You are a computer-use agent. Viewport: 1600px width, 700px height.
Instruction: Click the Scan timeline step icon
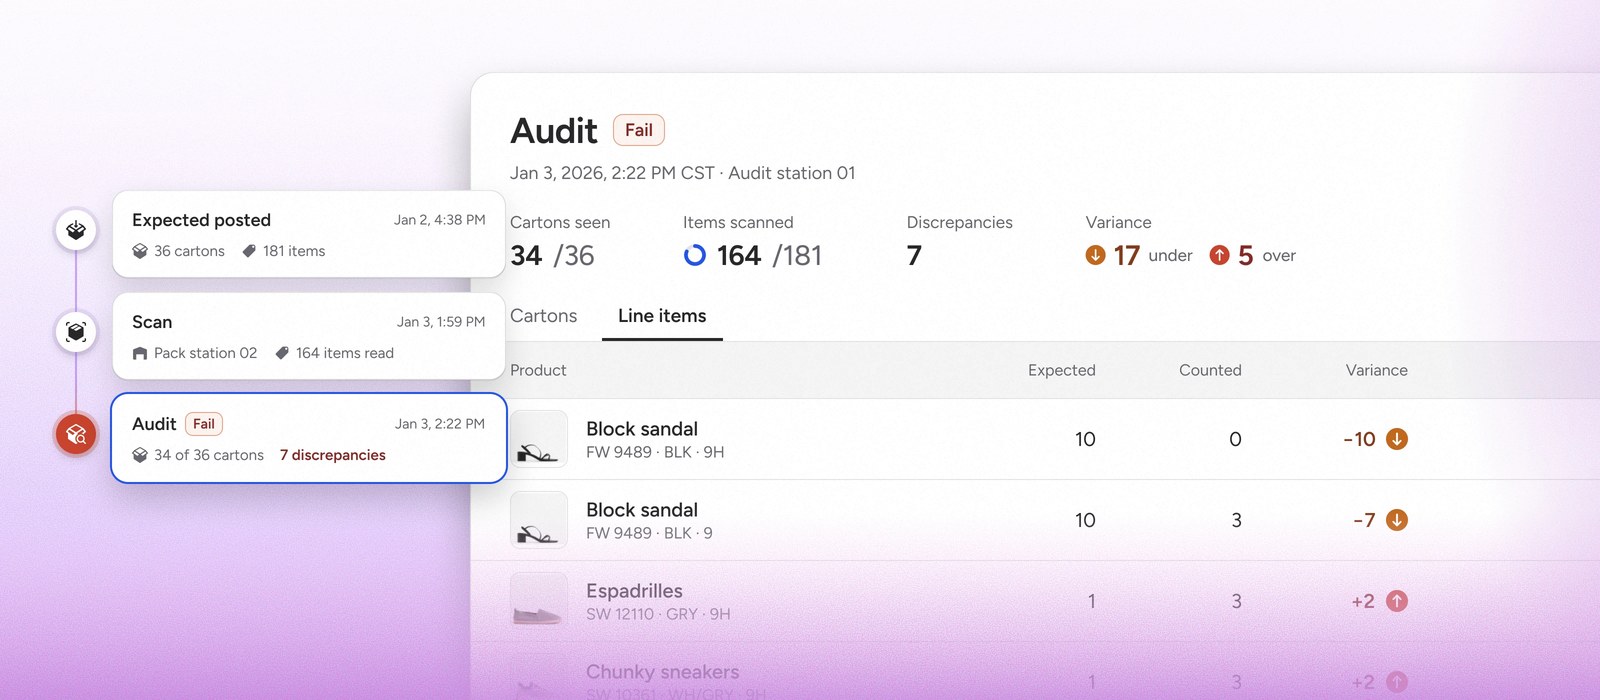click(x=76, y=332)
